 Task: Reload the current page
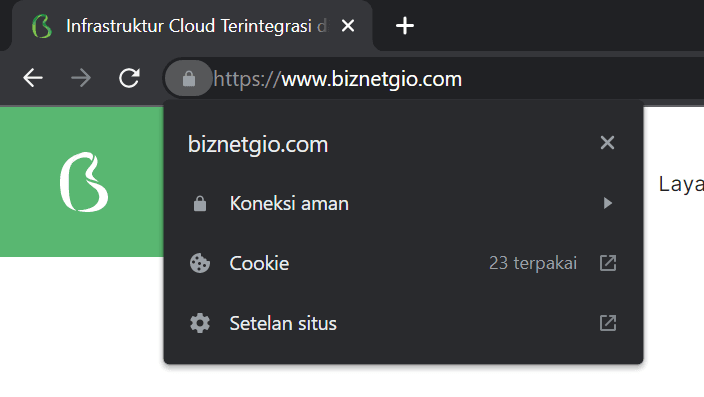coord(129,78)
